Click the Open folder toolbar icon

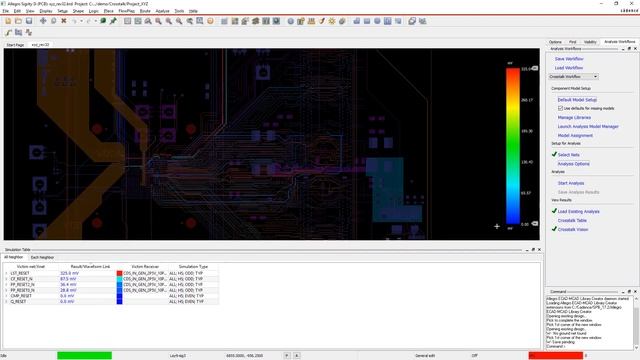[x=18, y=21]
